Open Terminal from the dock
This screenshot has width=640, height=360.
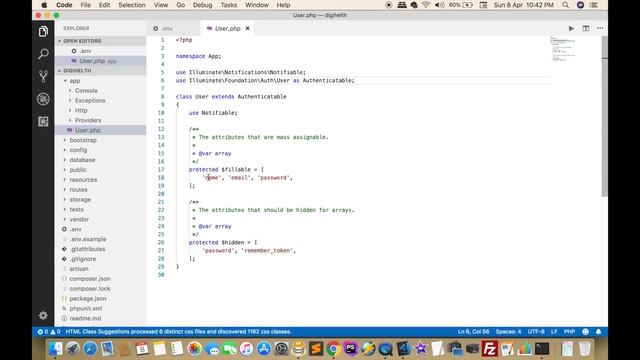click(x=542, y=349)
